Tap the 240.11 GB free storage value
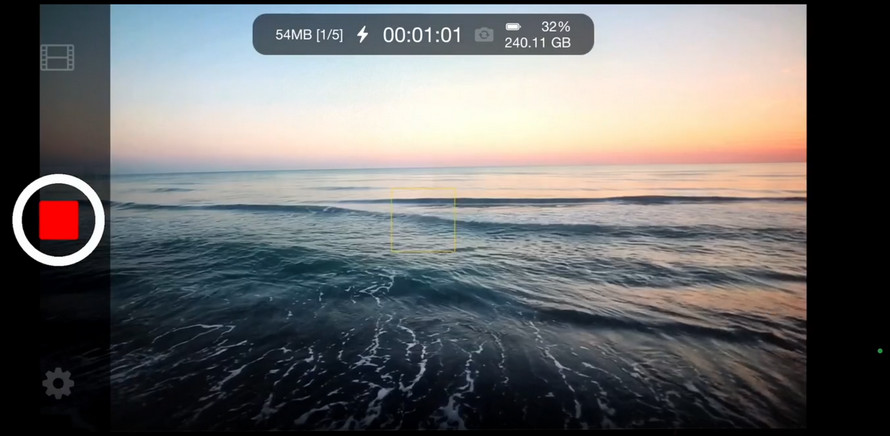 (x=538, y=43)
